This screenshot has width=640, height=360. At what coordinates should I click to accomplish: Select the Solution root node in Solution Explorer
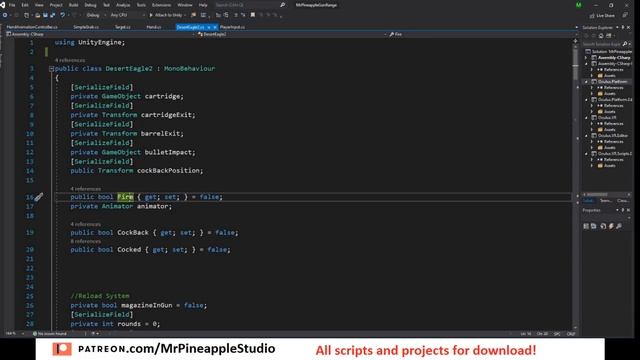[x=609, y=51]
